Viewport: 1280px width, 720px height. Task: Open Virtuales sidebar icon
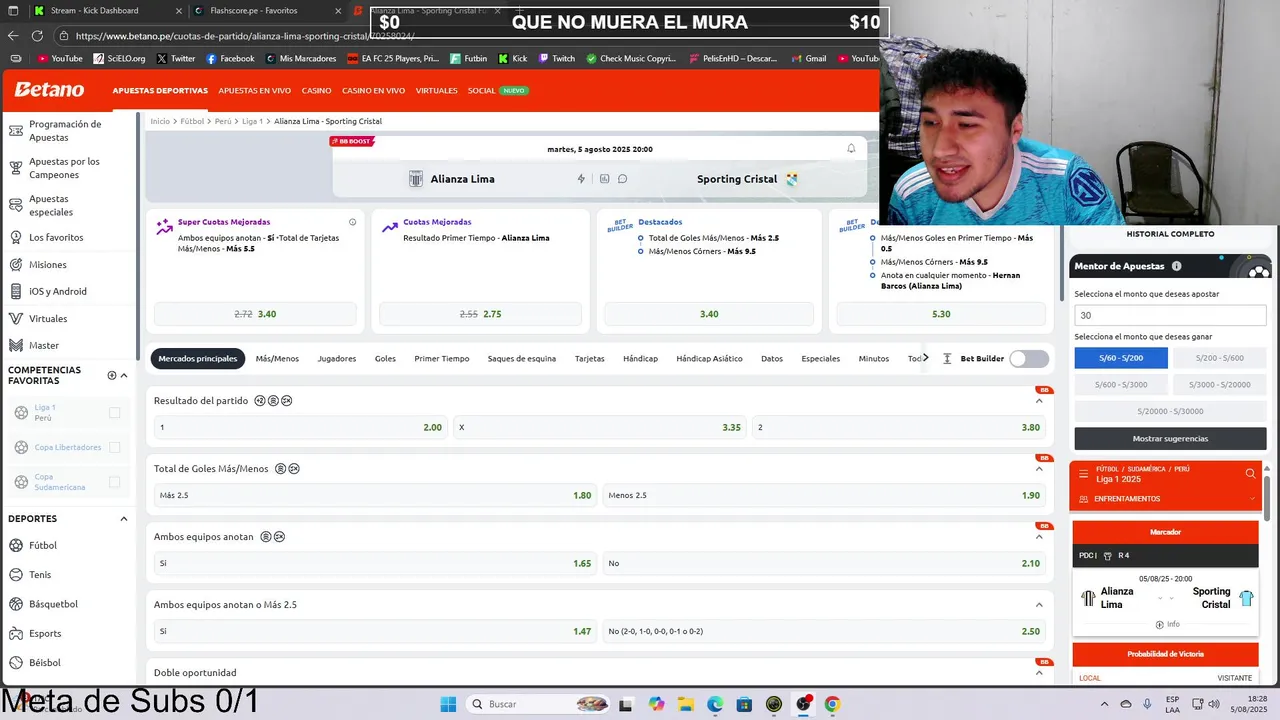(x=16, y=319)
